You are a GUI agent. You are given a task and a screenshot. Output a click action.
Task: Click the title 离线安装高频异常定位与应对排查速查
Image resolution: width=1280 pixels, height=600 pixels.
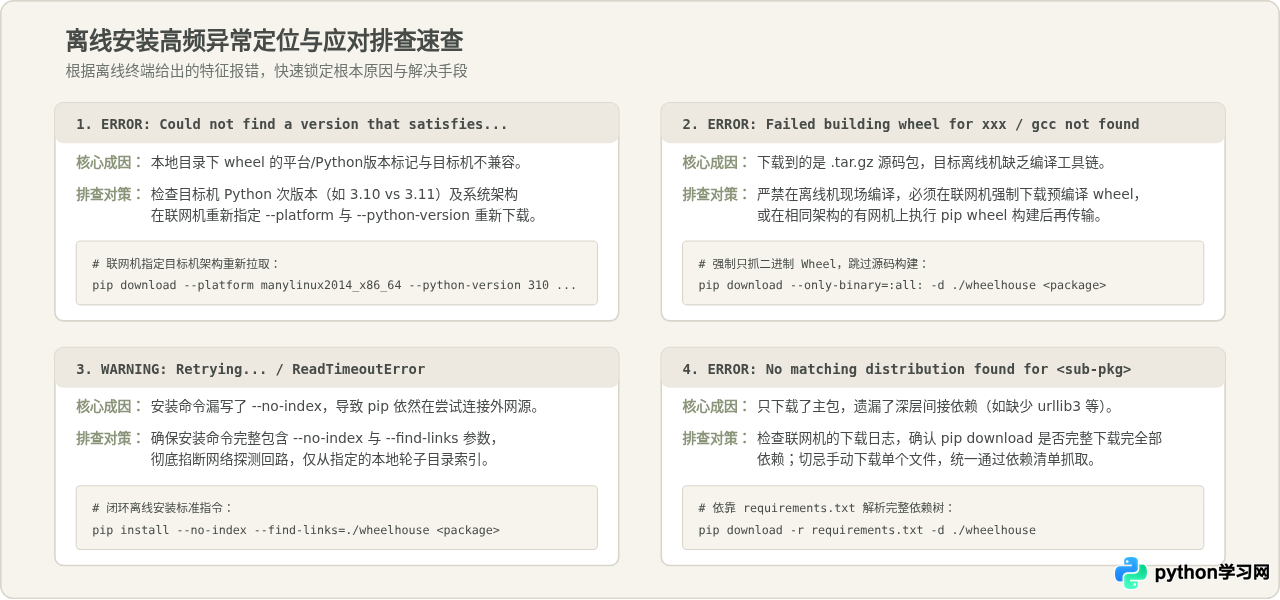click(x=264, y=41)
